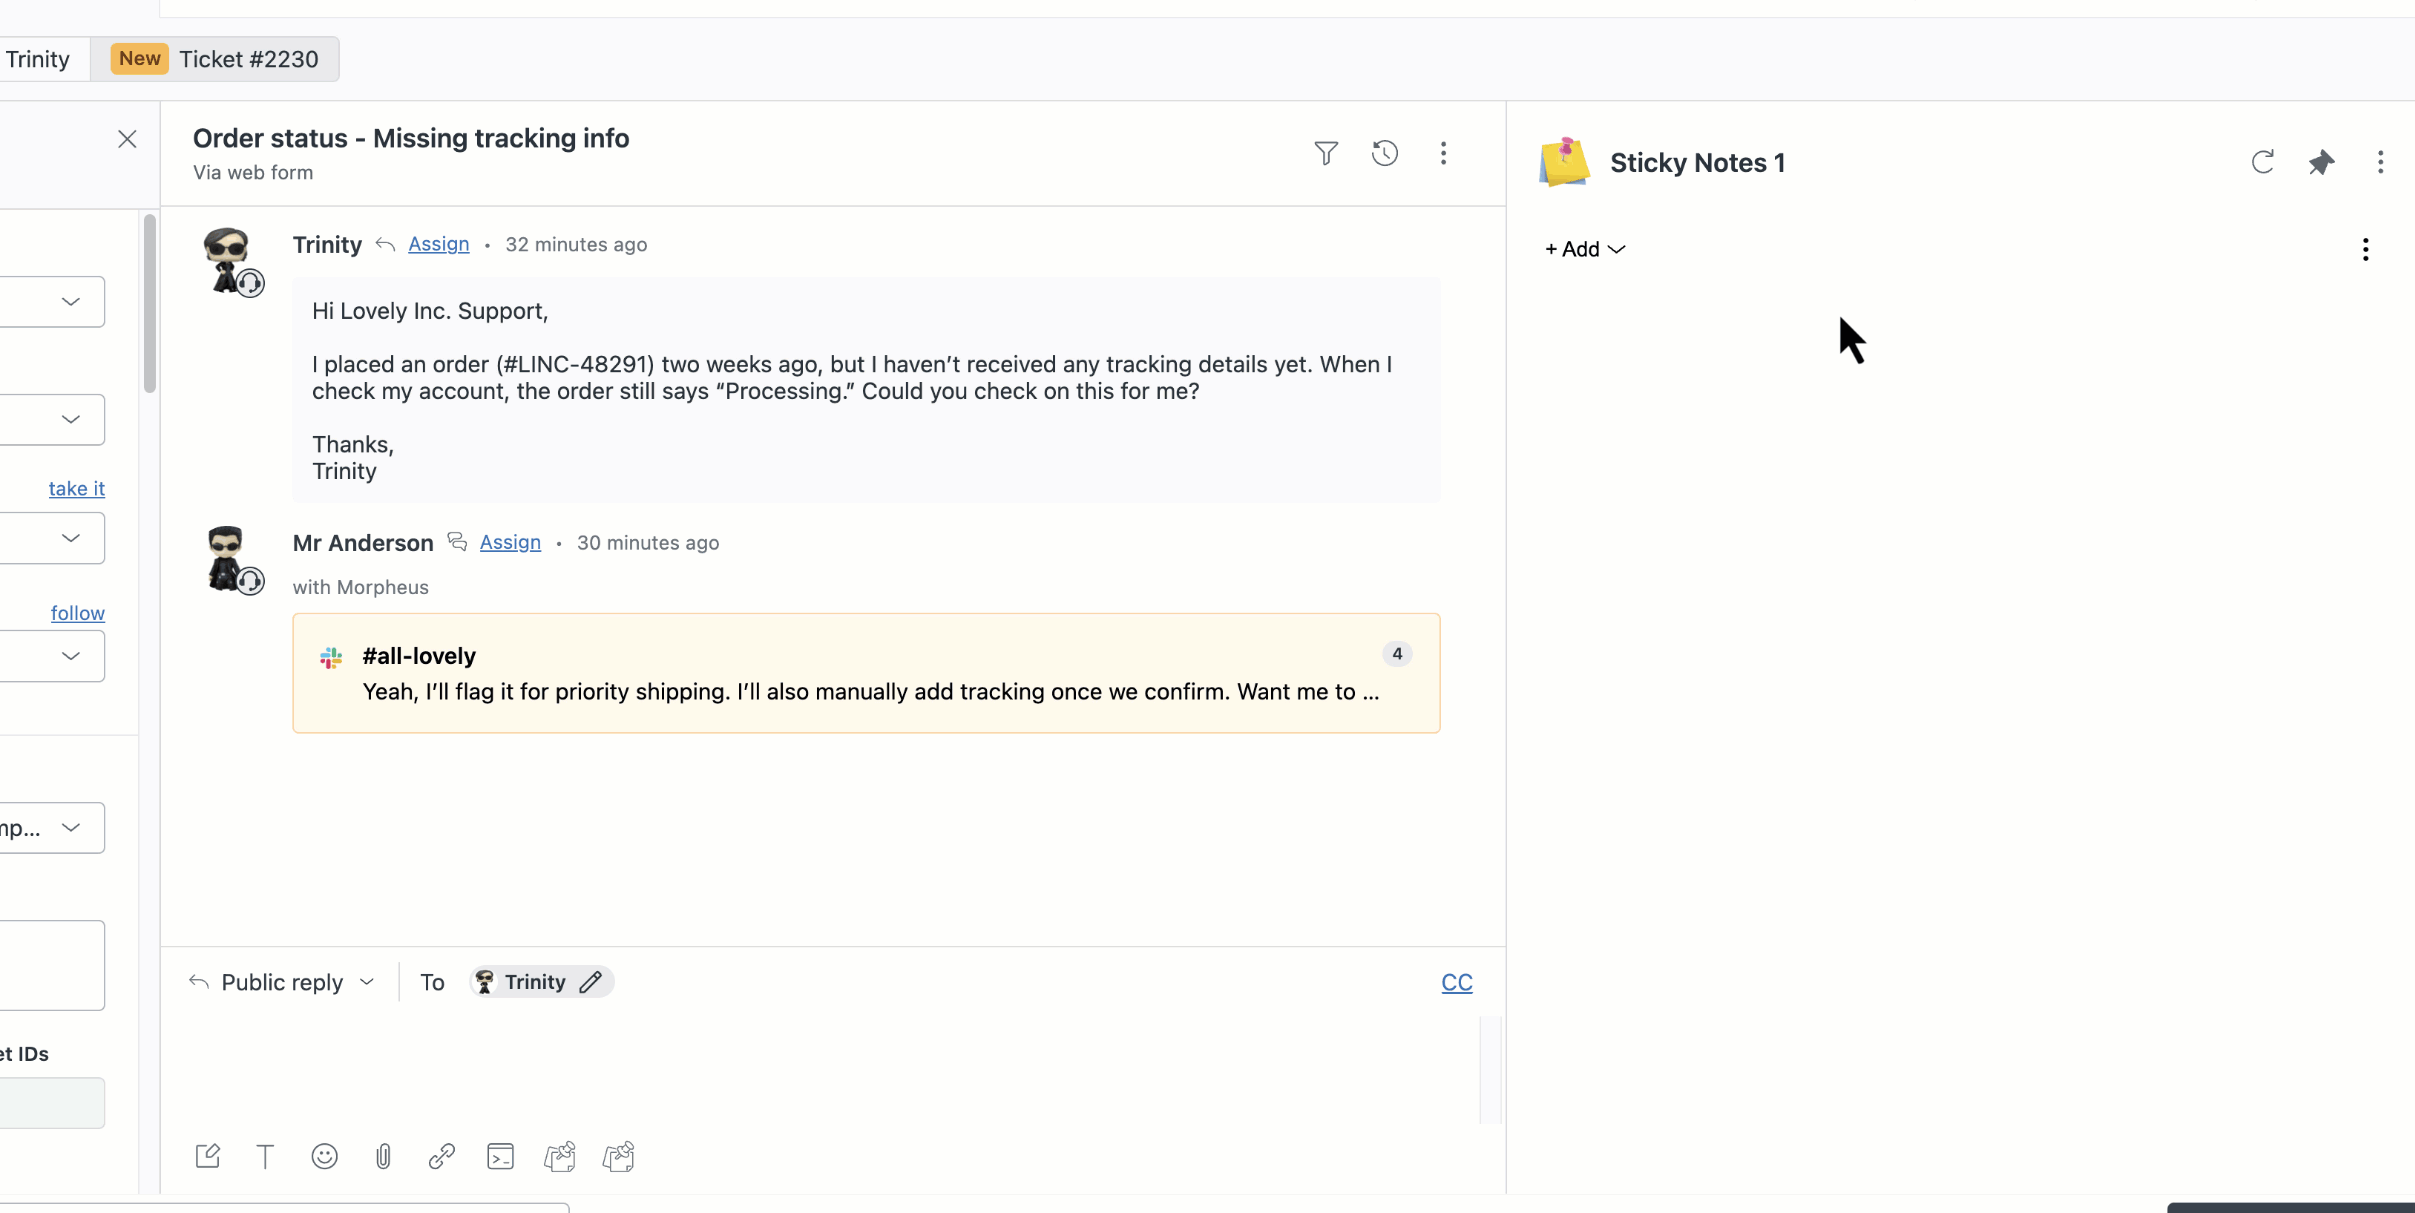This screenshot has width=2415, height=1213.
Task: Toggle the Sticky Notes pin icon
Action: pos(2321,162)
